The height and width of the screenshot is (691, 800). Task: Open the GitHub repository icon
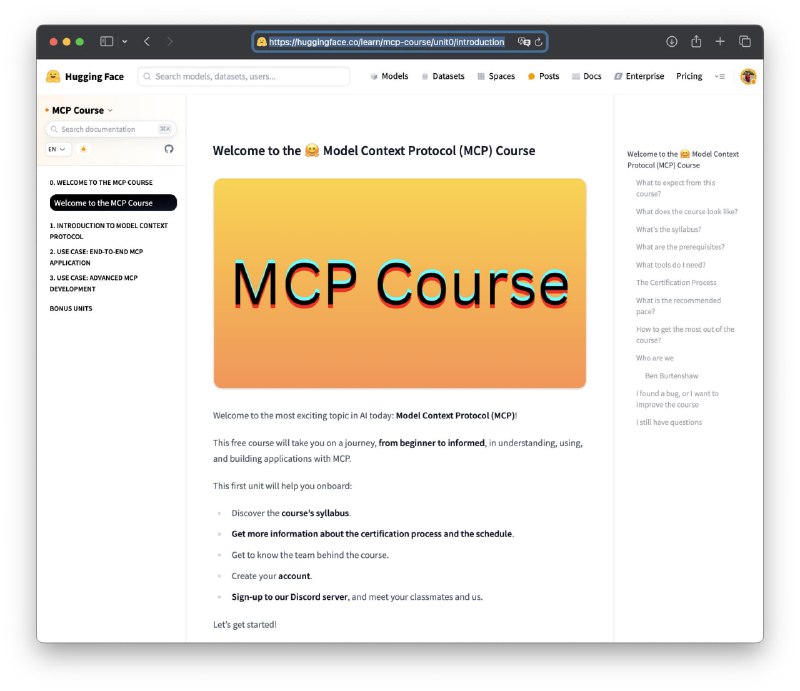coord(169,149)
